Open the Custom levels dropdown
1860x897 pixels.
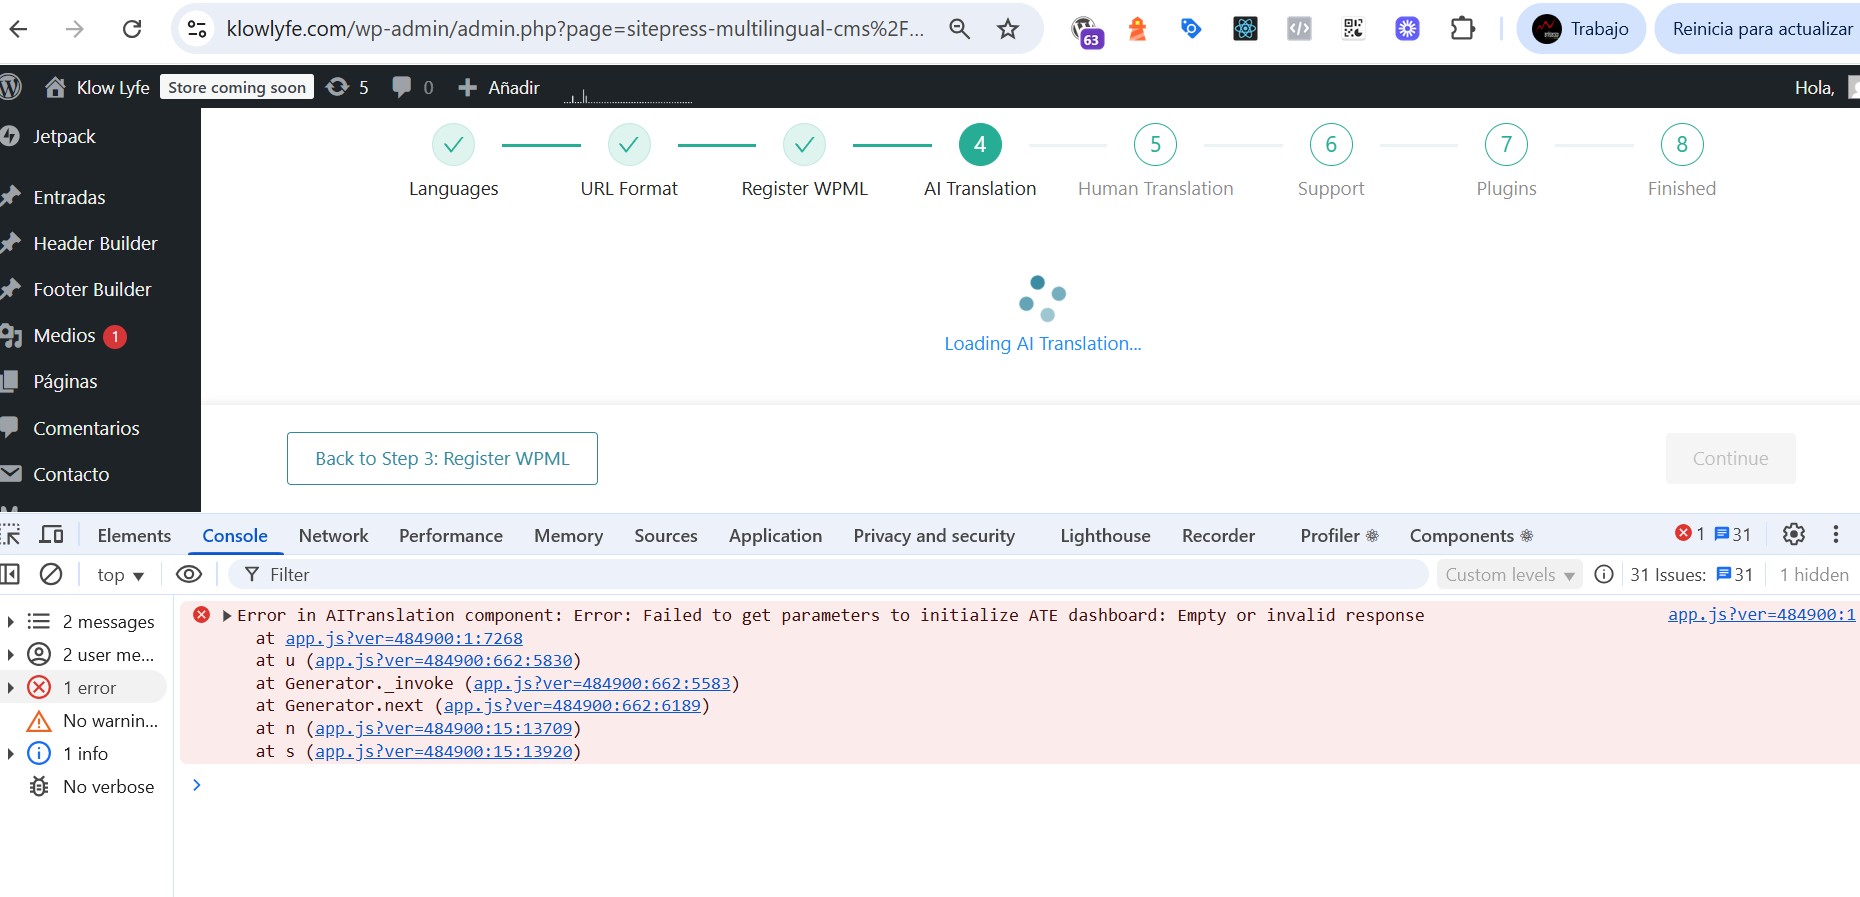1509,575
